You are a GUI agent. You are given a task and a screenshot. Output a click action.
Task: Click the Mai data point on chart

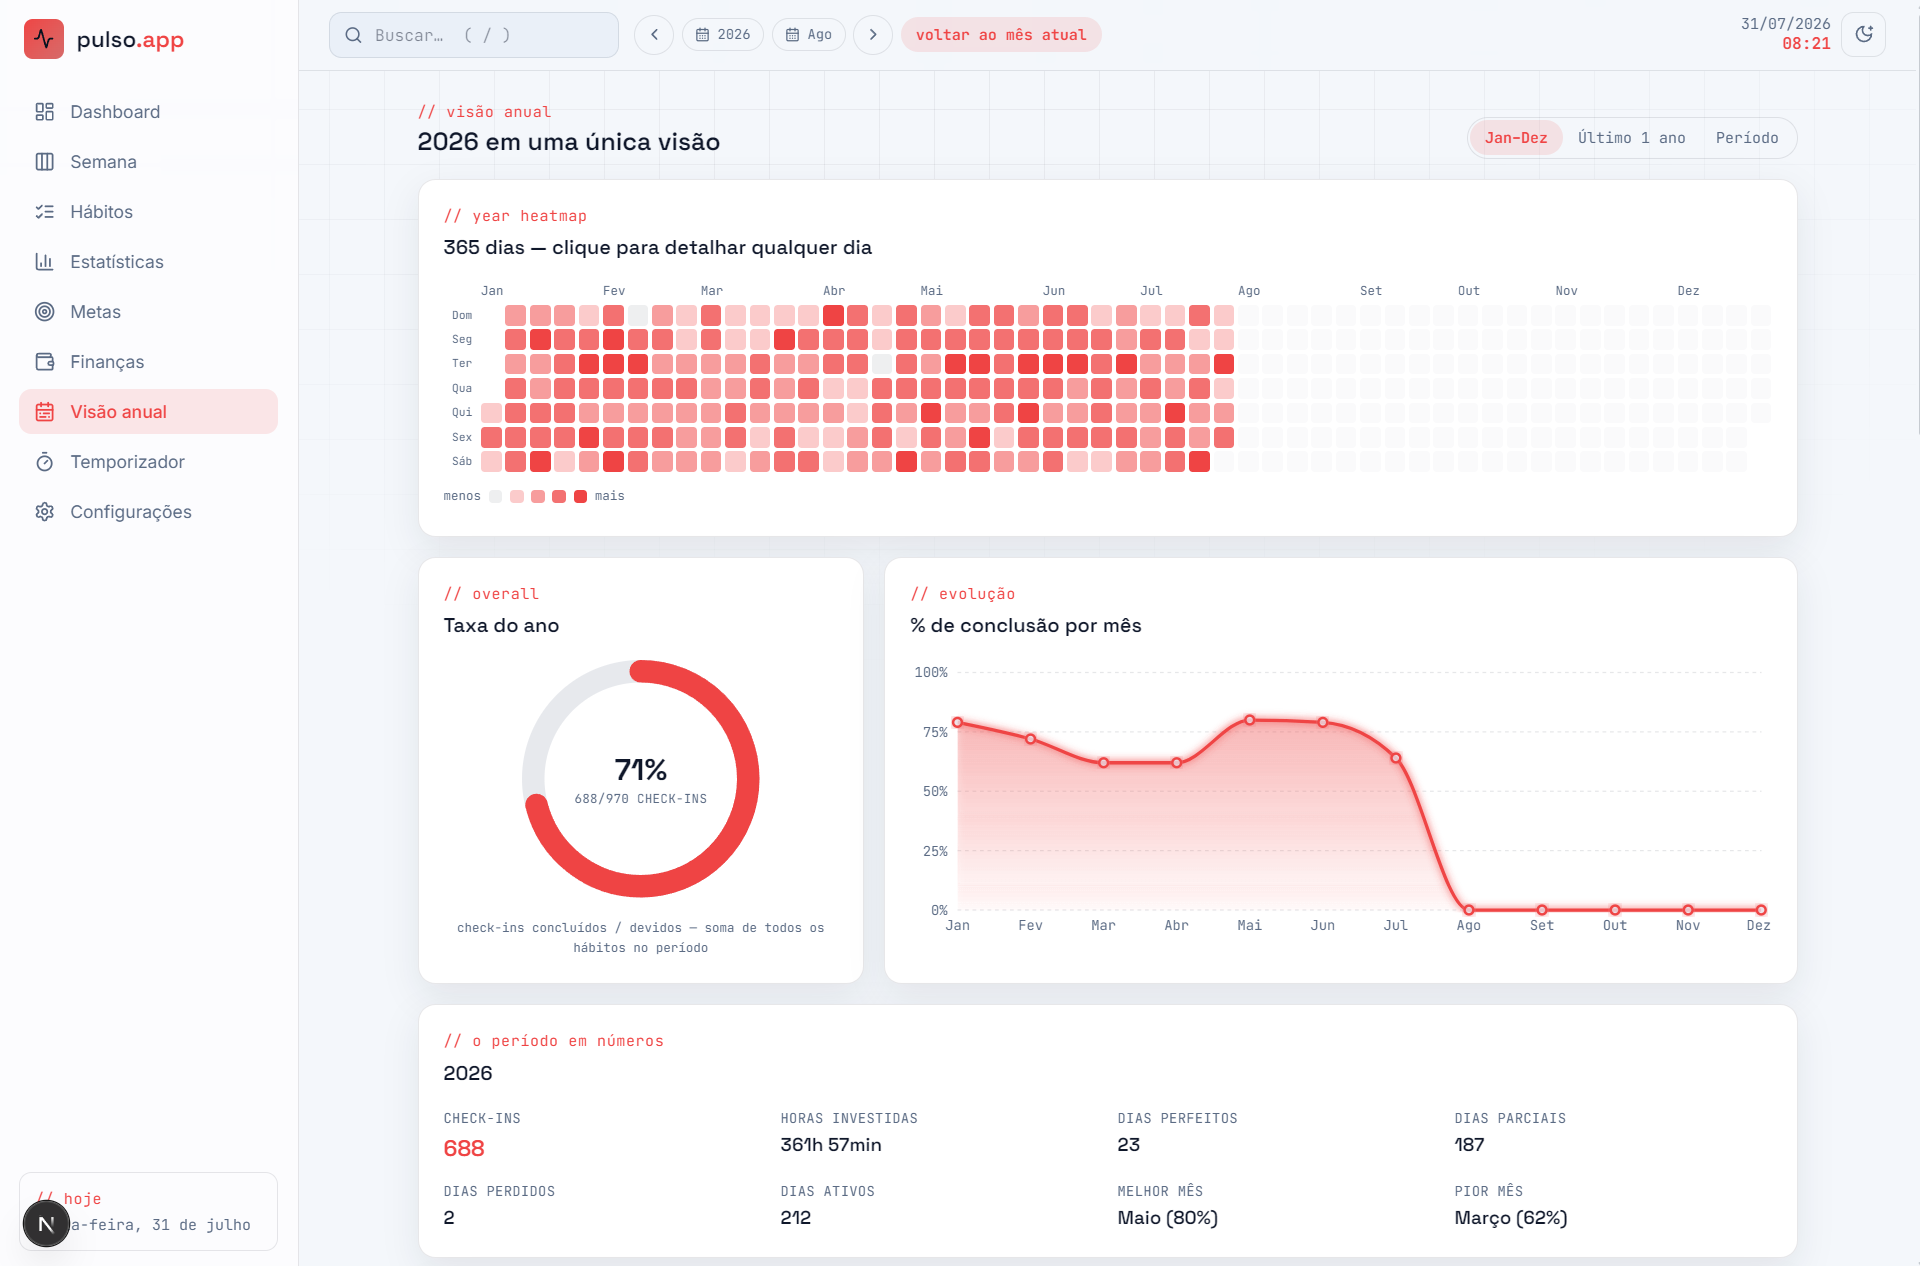(x=1250, y=720)
